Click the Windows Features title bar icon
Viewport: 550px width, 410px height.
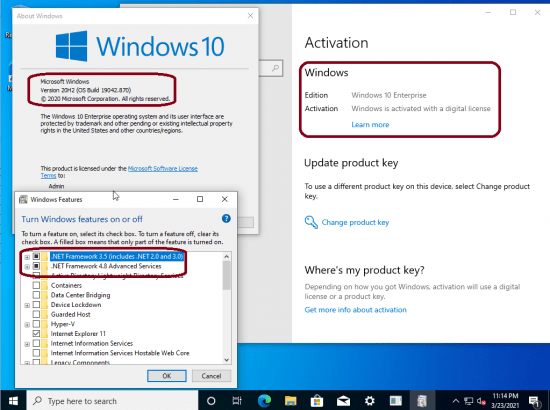click(23, 199)
